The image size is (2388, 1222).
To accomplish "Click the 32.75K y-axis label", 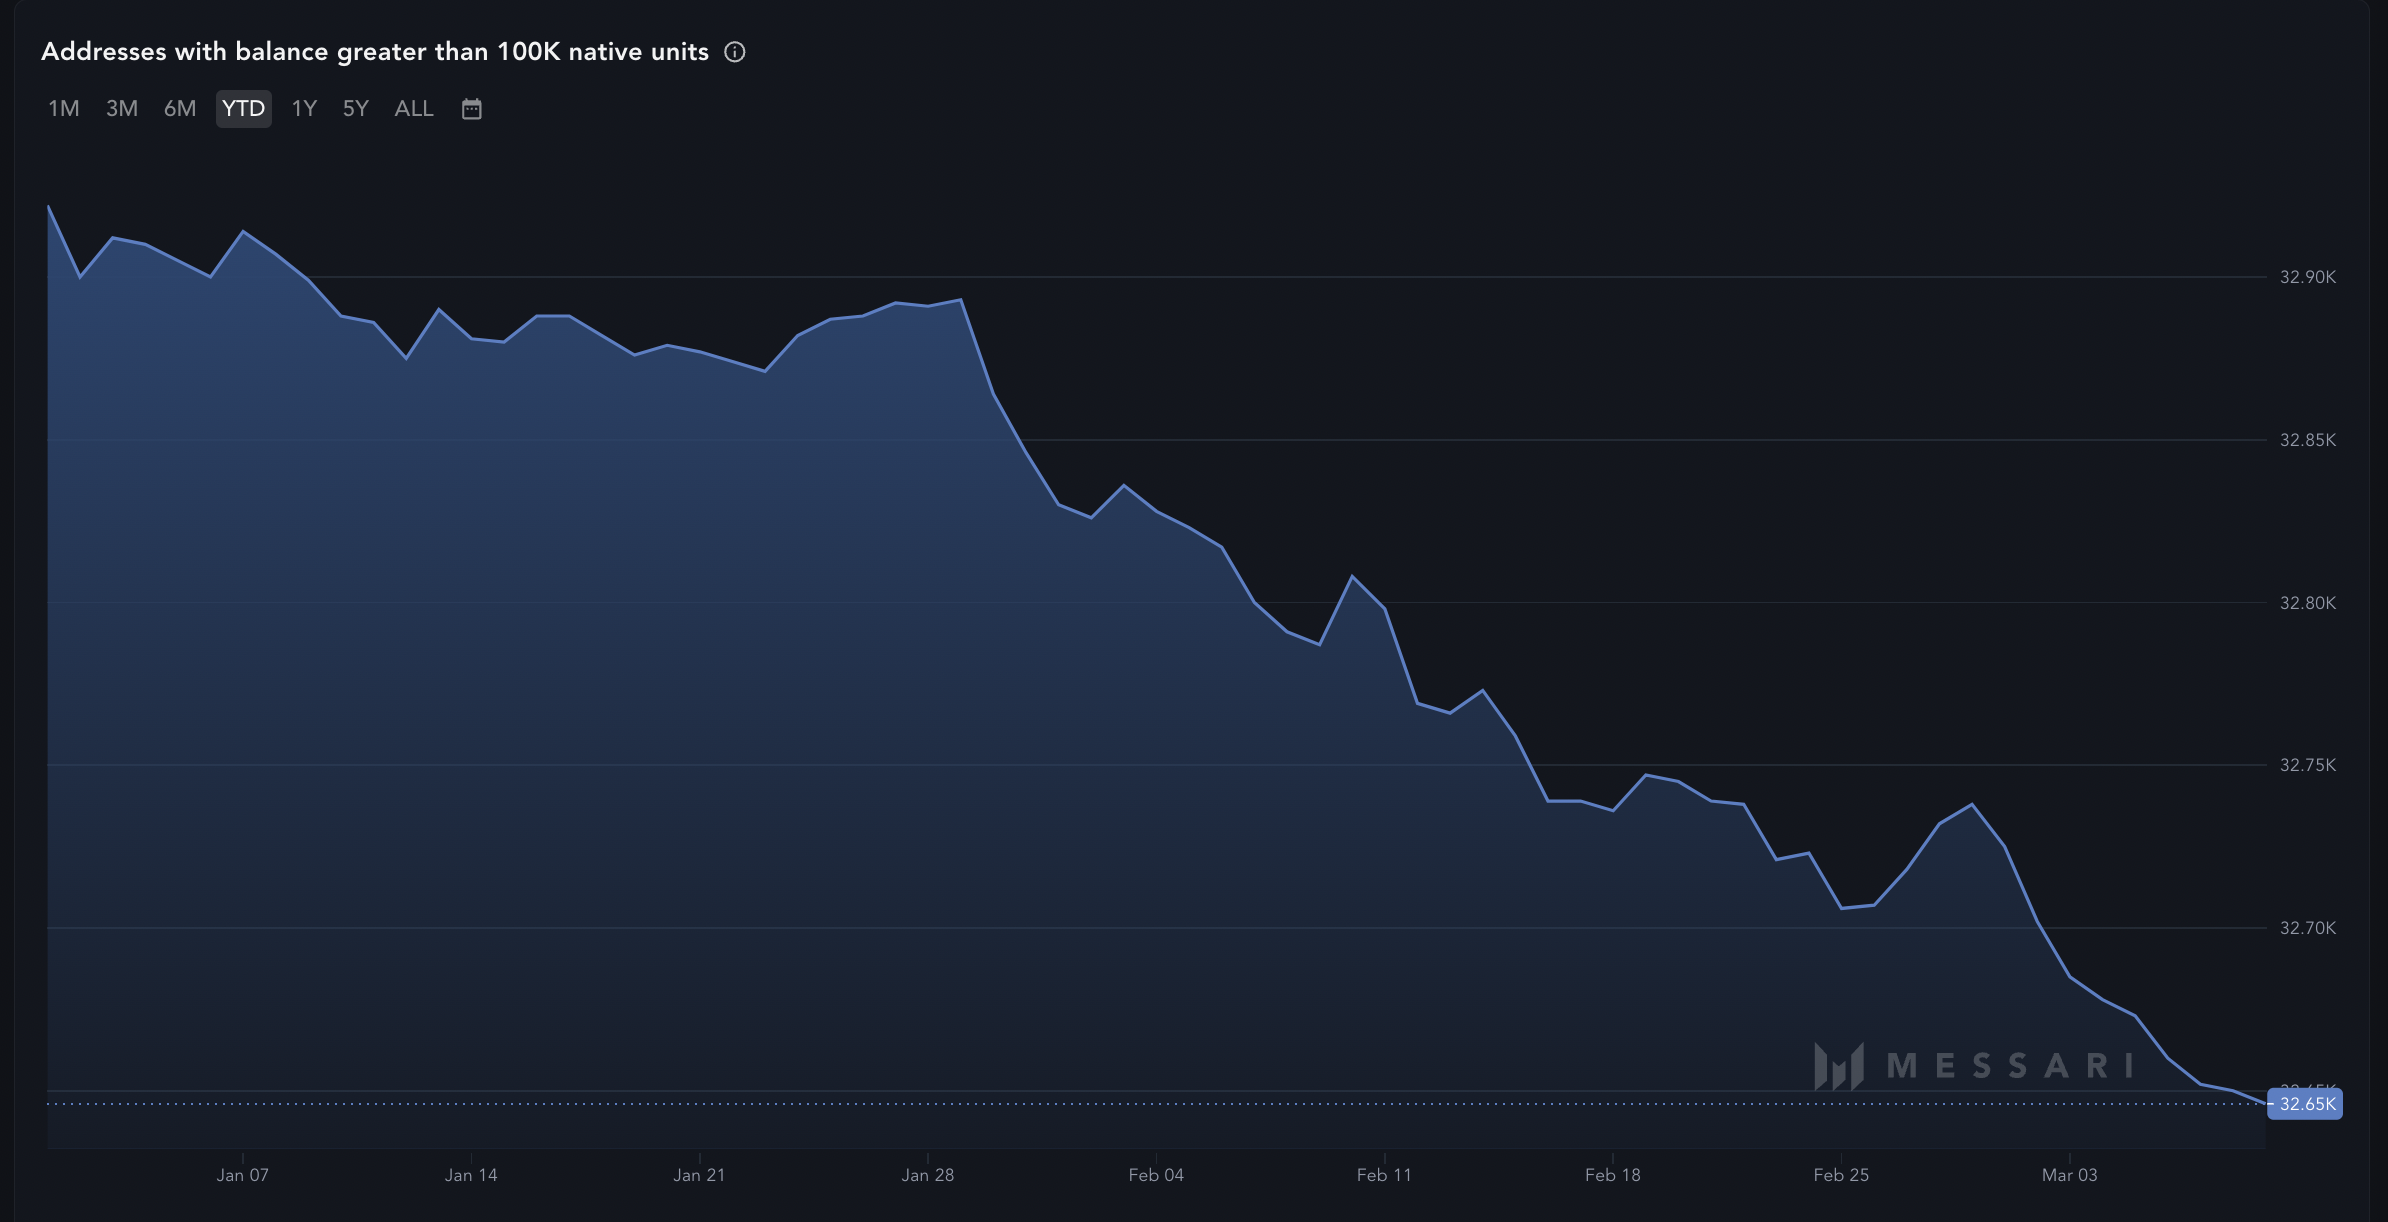I will click(2307, 765).
